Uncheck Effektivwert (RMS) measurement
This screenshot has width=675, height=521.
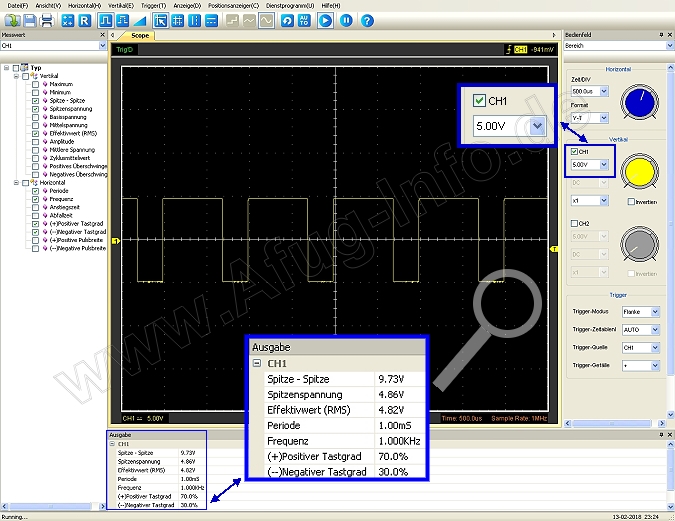pyautogui.click(x=35, y=133)
